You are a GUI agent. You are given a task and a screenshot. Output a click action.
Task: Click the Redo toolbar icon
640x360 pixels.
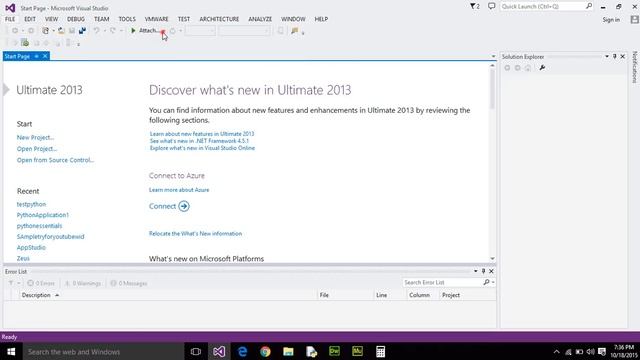pos(113,31)
